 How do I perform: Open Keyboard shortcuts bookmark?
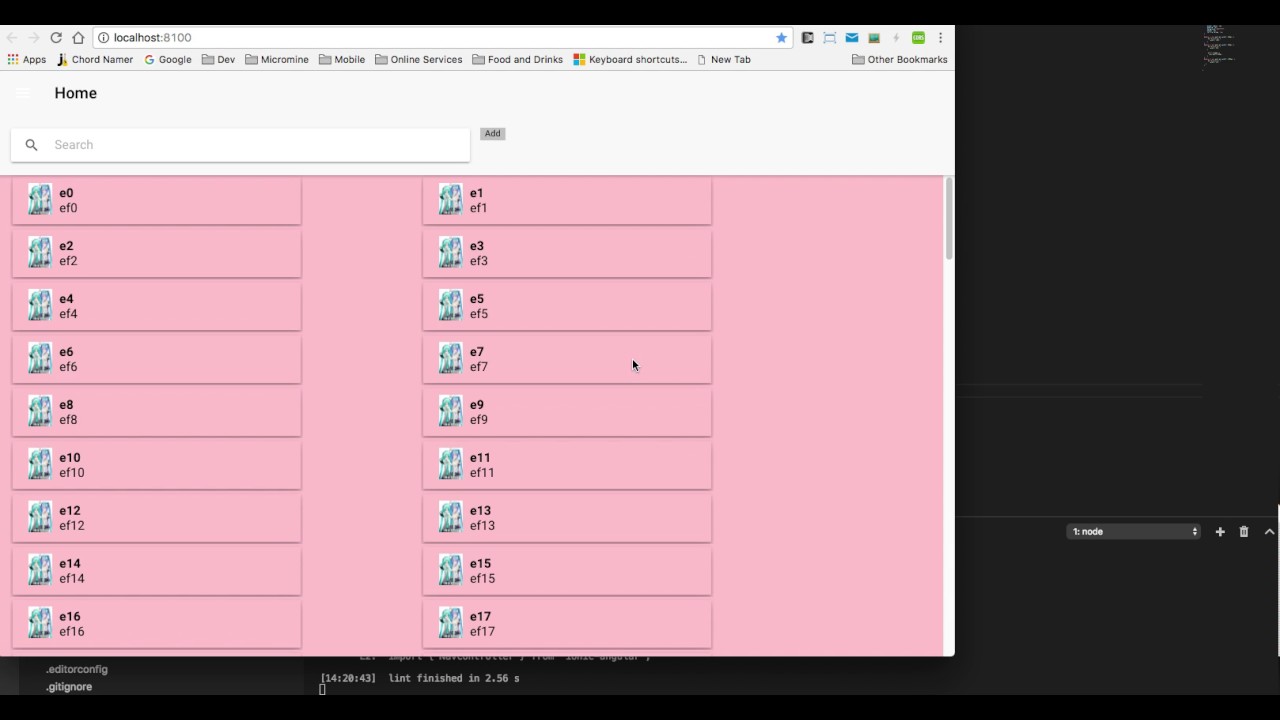tap(630, 60)
